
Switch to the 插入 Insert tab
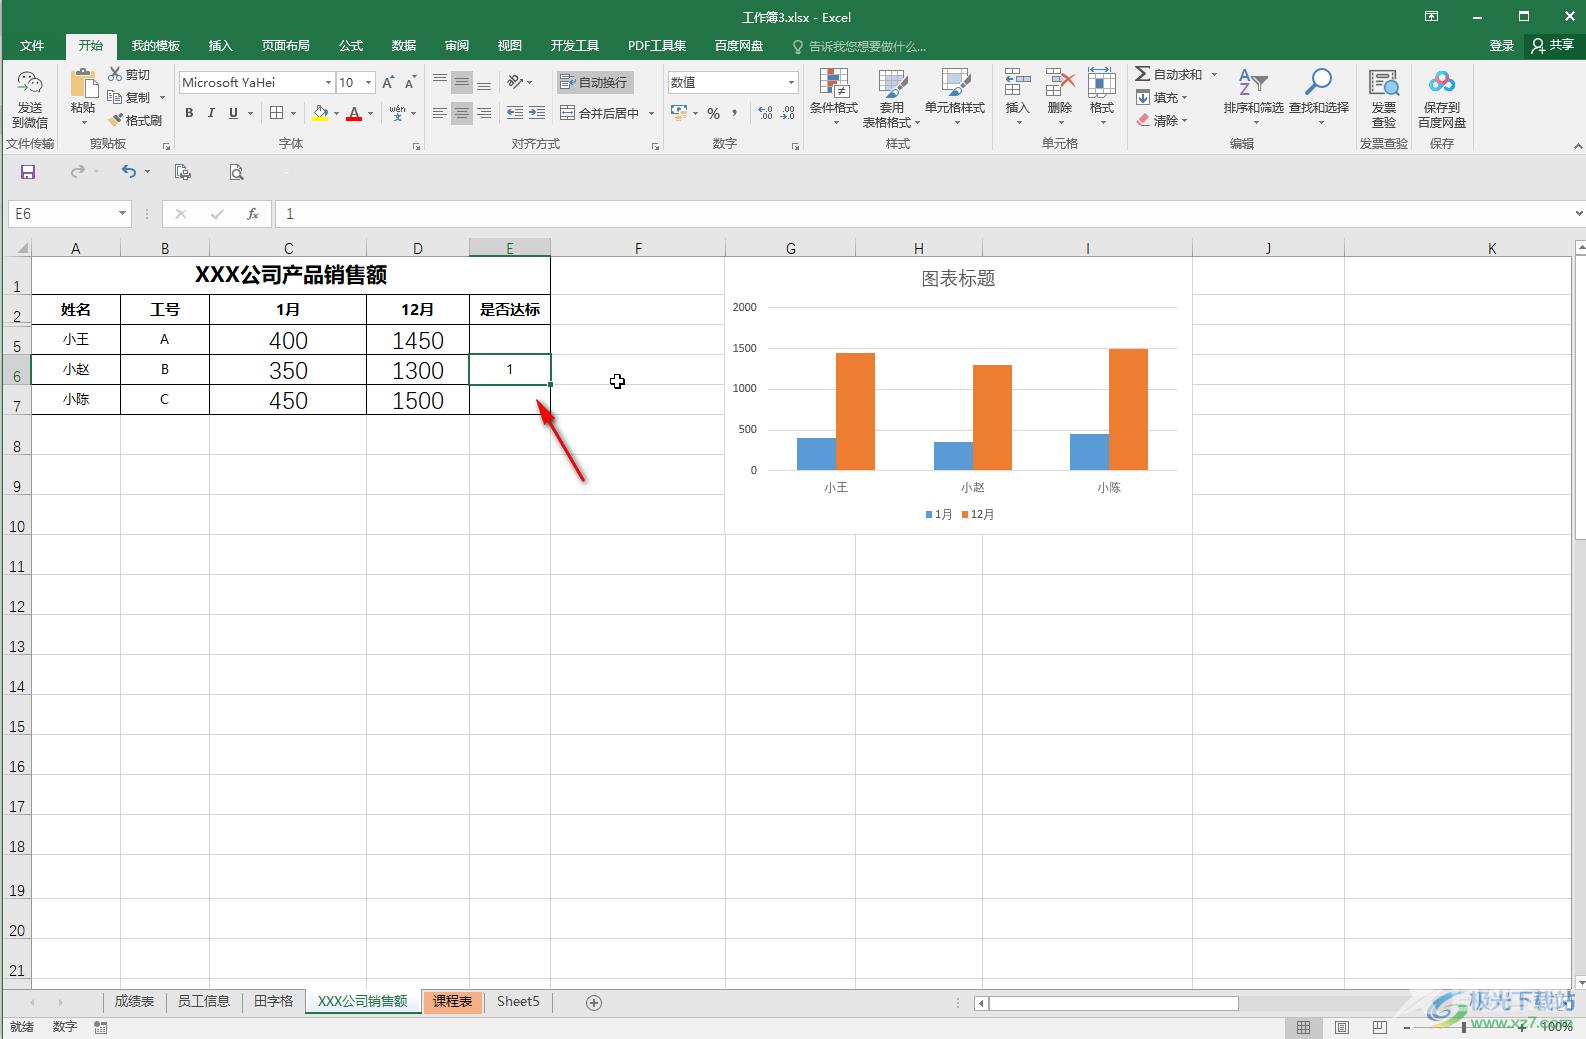(220, 46)
